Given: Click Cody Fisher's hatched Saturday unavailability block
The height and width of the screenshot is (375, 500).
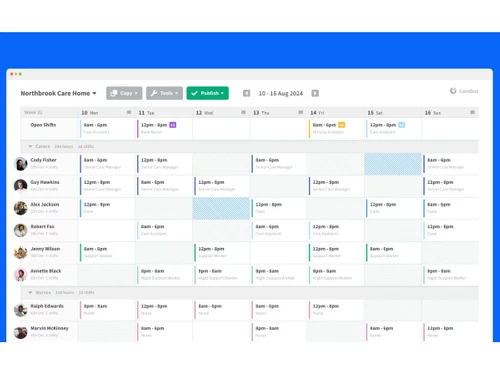Looking at the screenshot, I should [x=393, y=164].
